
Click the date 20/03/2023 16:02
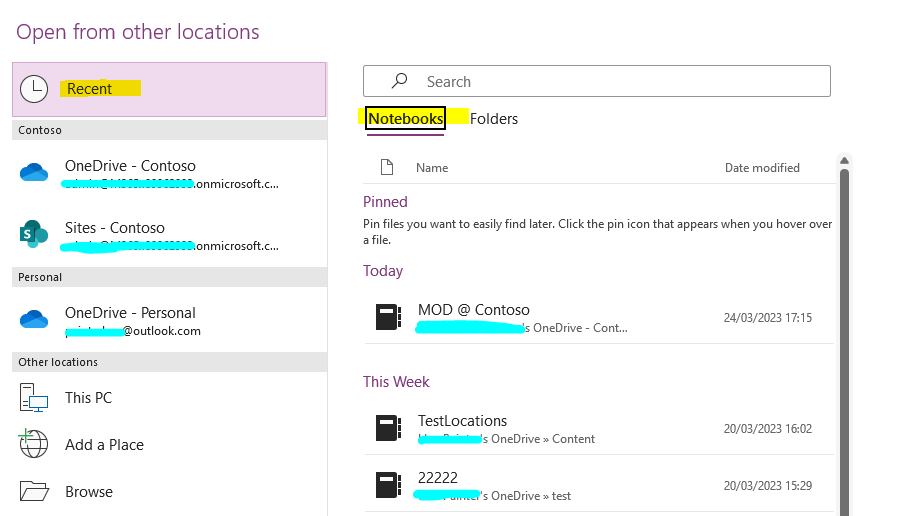point(768,429)
